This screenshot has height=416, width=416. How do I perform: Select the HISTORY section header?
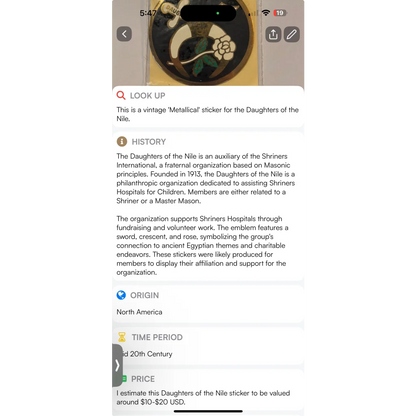click(x=149, y=142)
